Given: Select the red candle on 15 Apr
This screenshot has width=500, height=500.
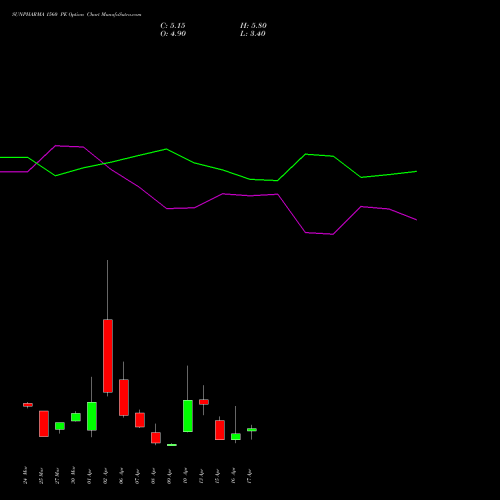Looking at the screenshot, I should (220, 430).
